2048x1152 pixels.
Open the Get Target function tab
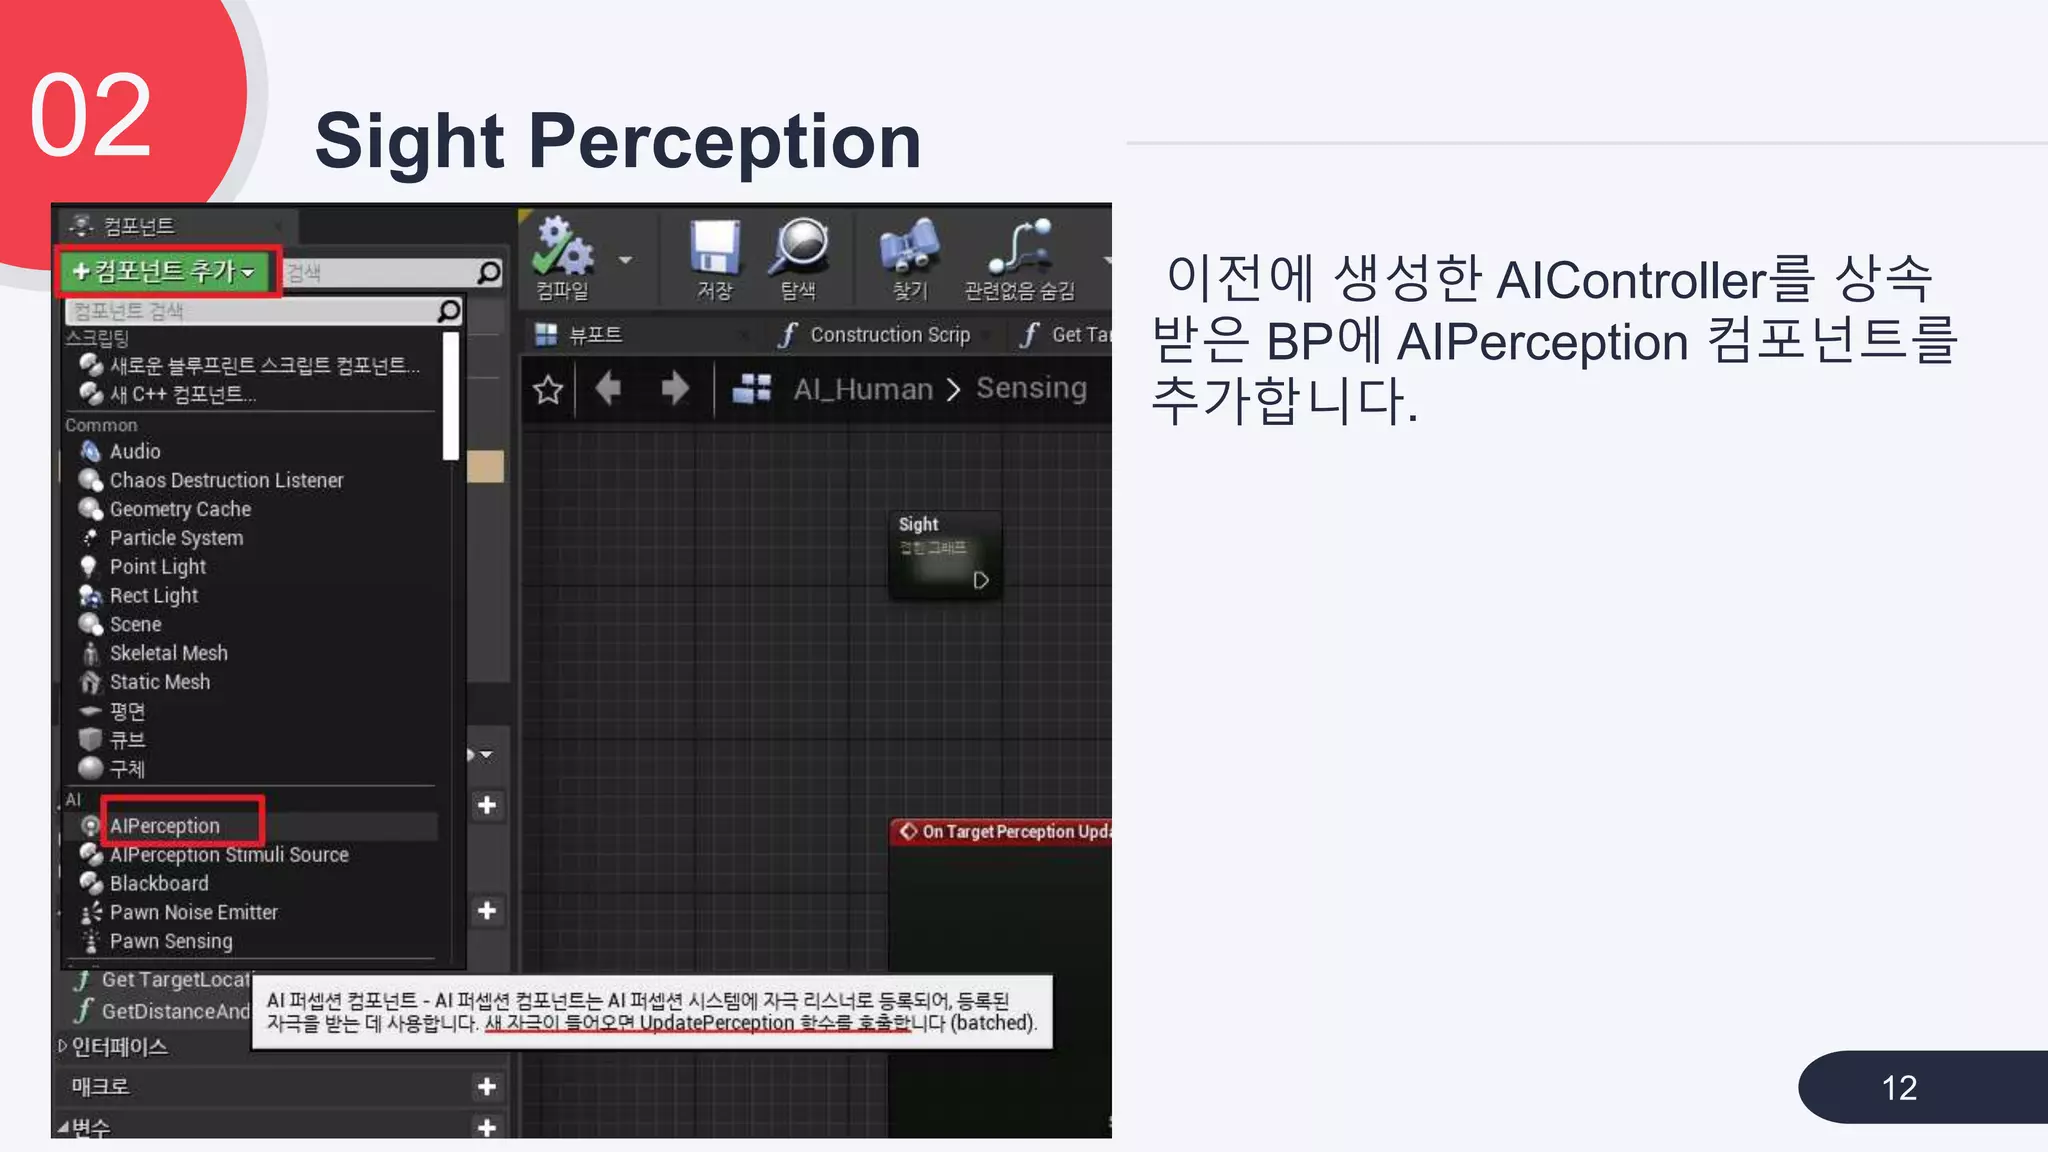(1066, 335)
